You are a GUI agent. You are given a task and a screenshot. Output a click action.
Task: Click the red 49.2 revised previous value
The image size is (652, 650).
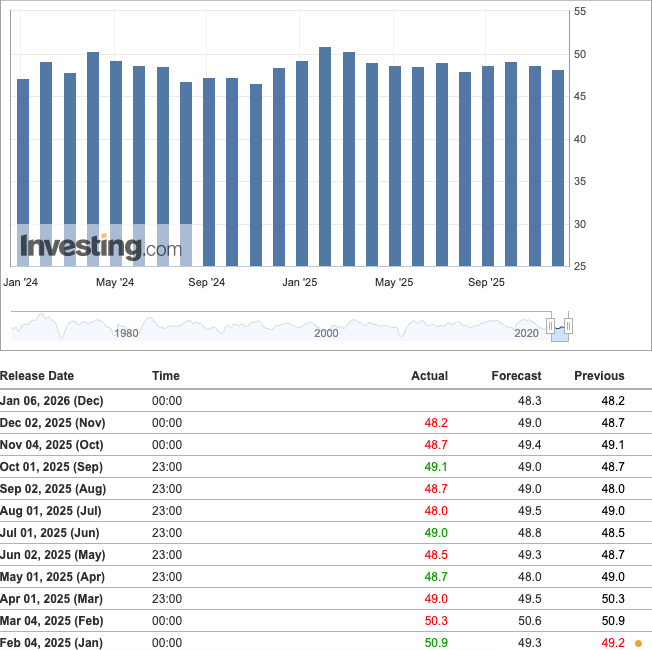(x=613, y=643)
